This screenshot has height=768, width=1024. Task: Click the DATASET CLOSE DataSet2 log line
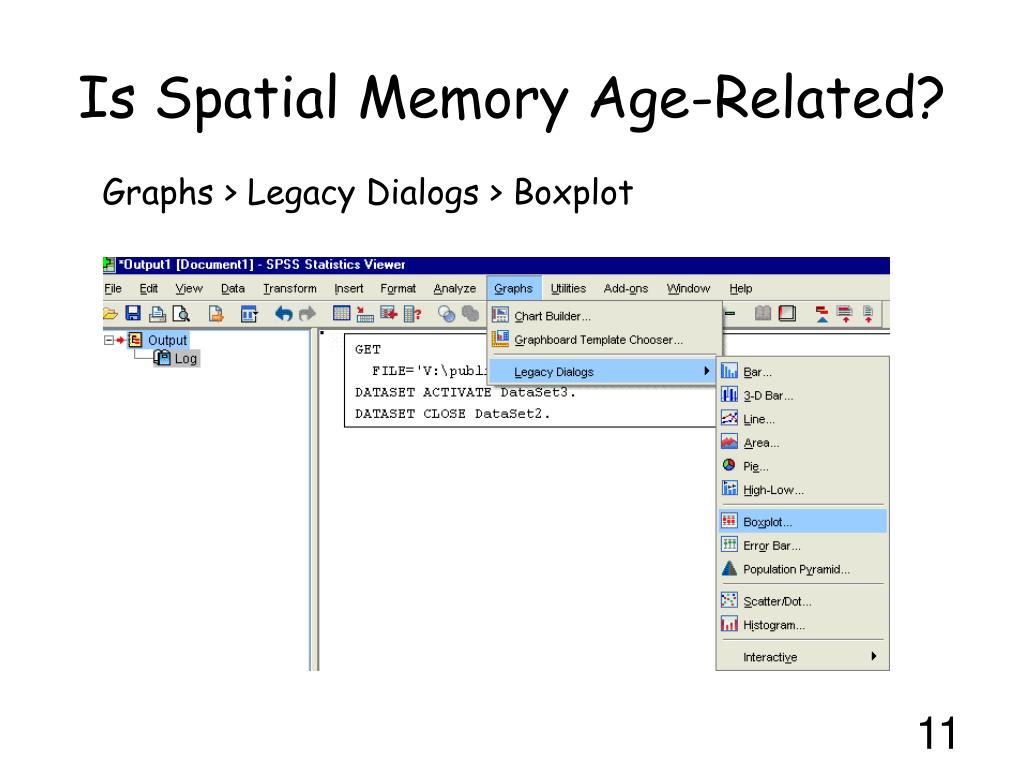click(x=453, y=413)
